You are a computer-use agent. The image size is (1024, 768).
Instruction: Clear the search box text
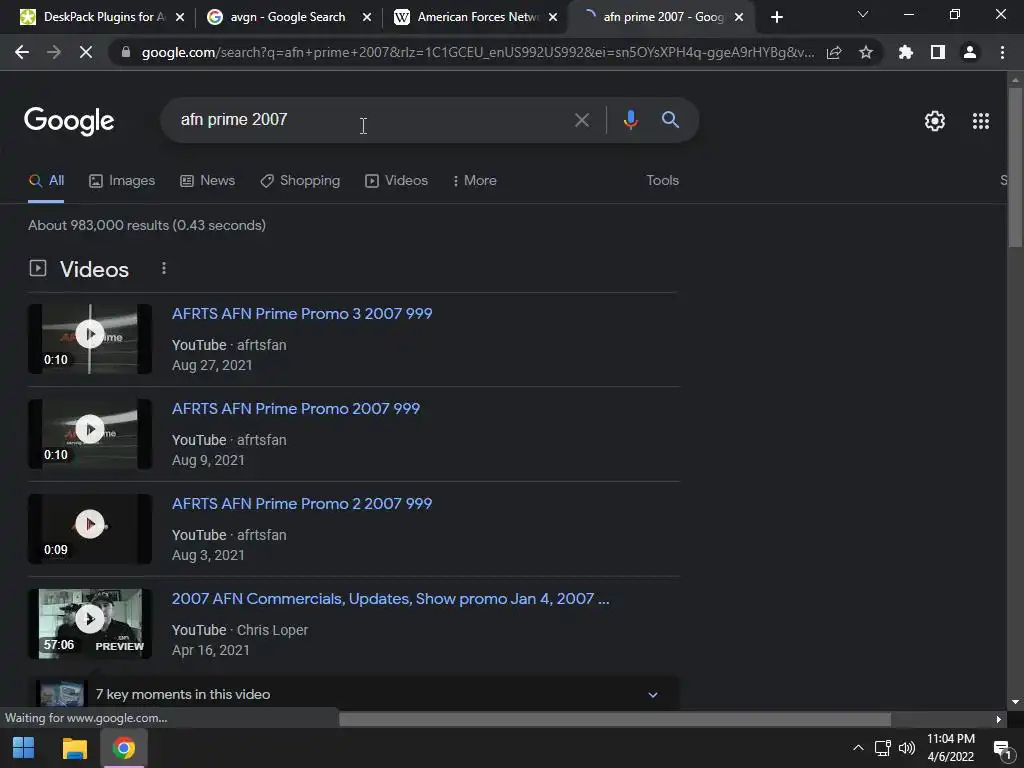581,120
